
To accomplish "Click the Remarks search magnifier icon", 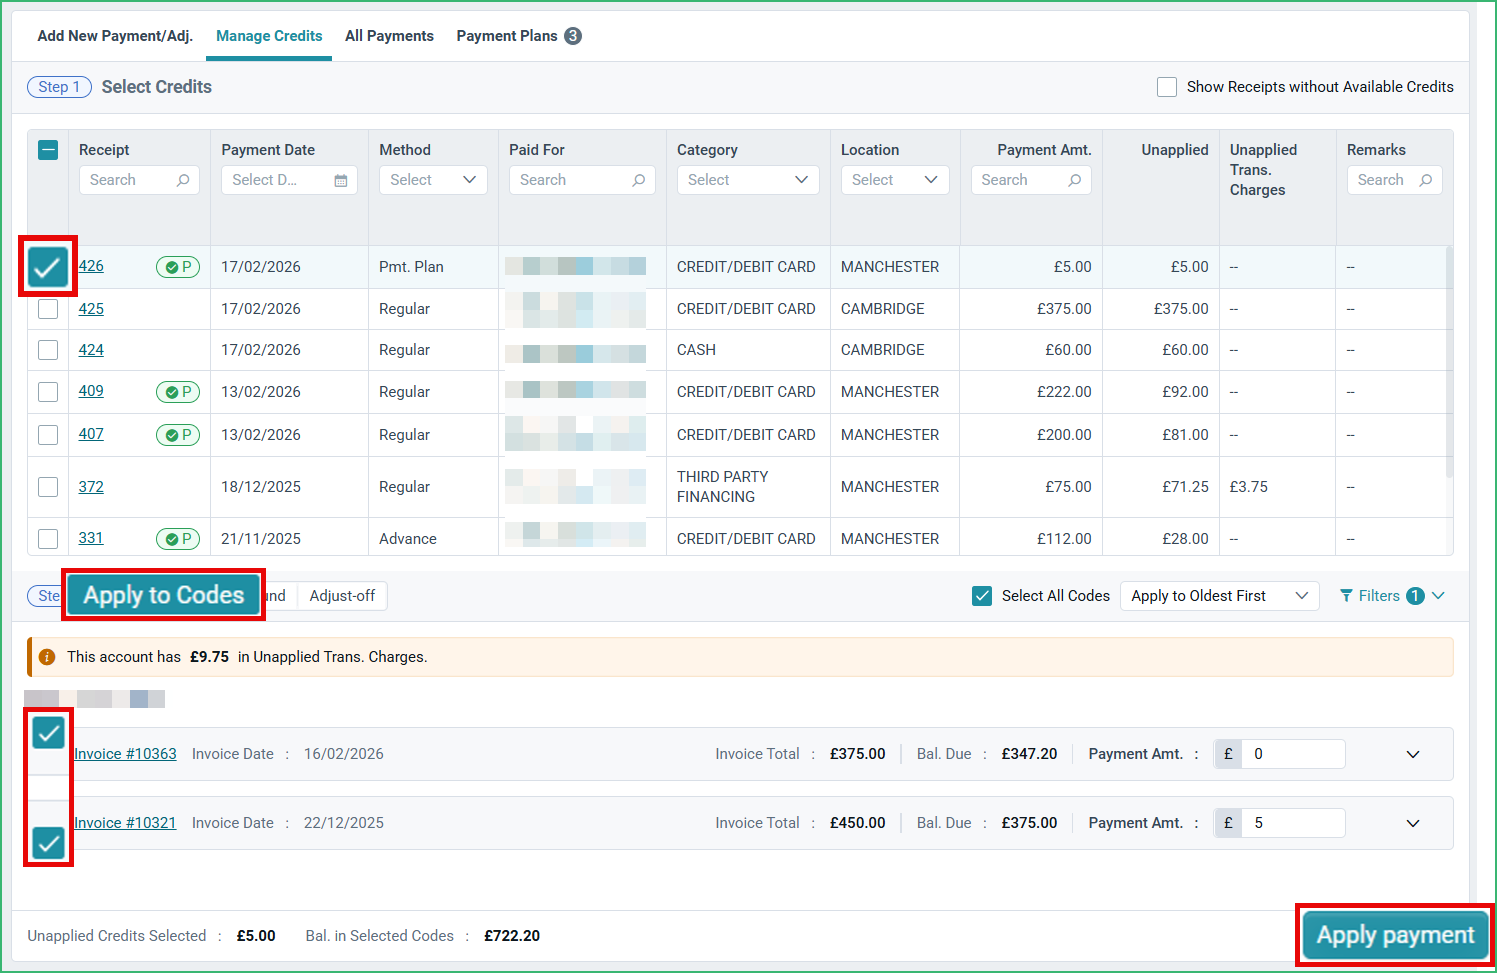I will pos(1426,180).
